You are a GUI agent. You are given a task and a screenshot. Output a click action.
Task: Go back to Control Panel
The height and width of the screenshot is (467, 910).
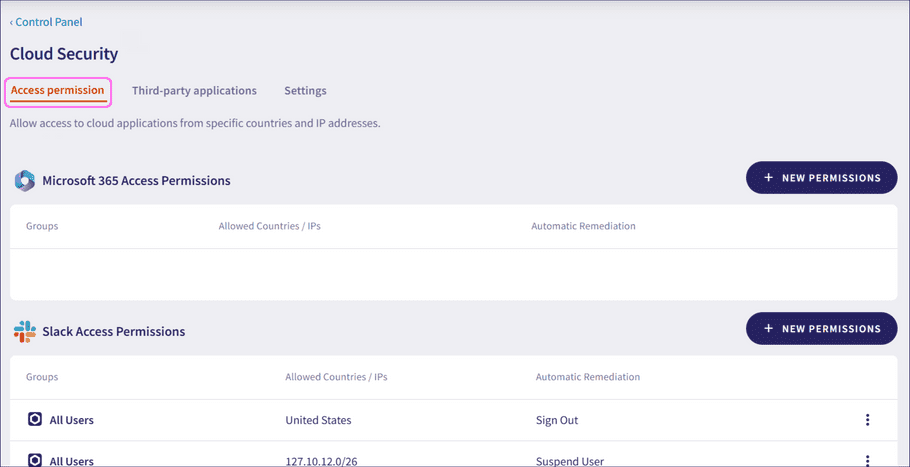point(46,22)
